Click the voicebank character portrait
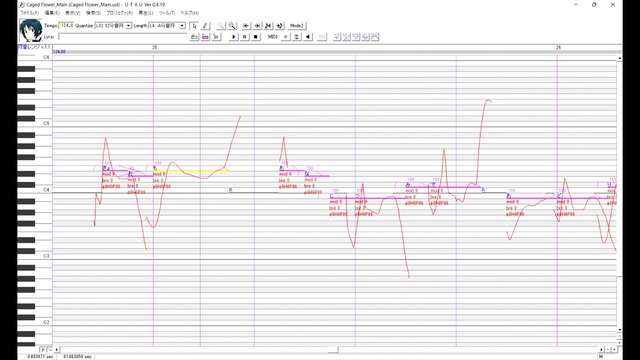This screenshot has height=360, width=640. coord(31,31)
